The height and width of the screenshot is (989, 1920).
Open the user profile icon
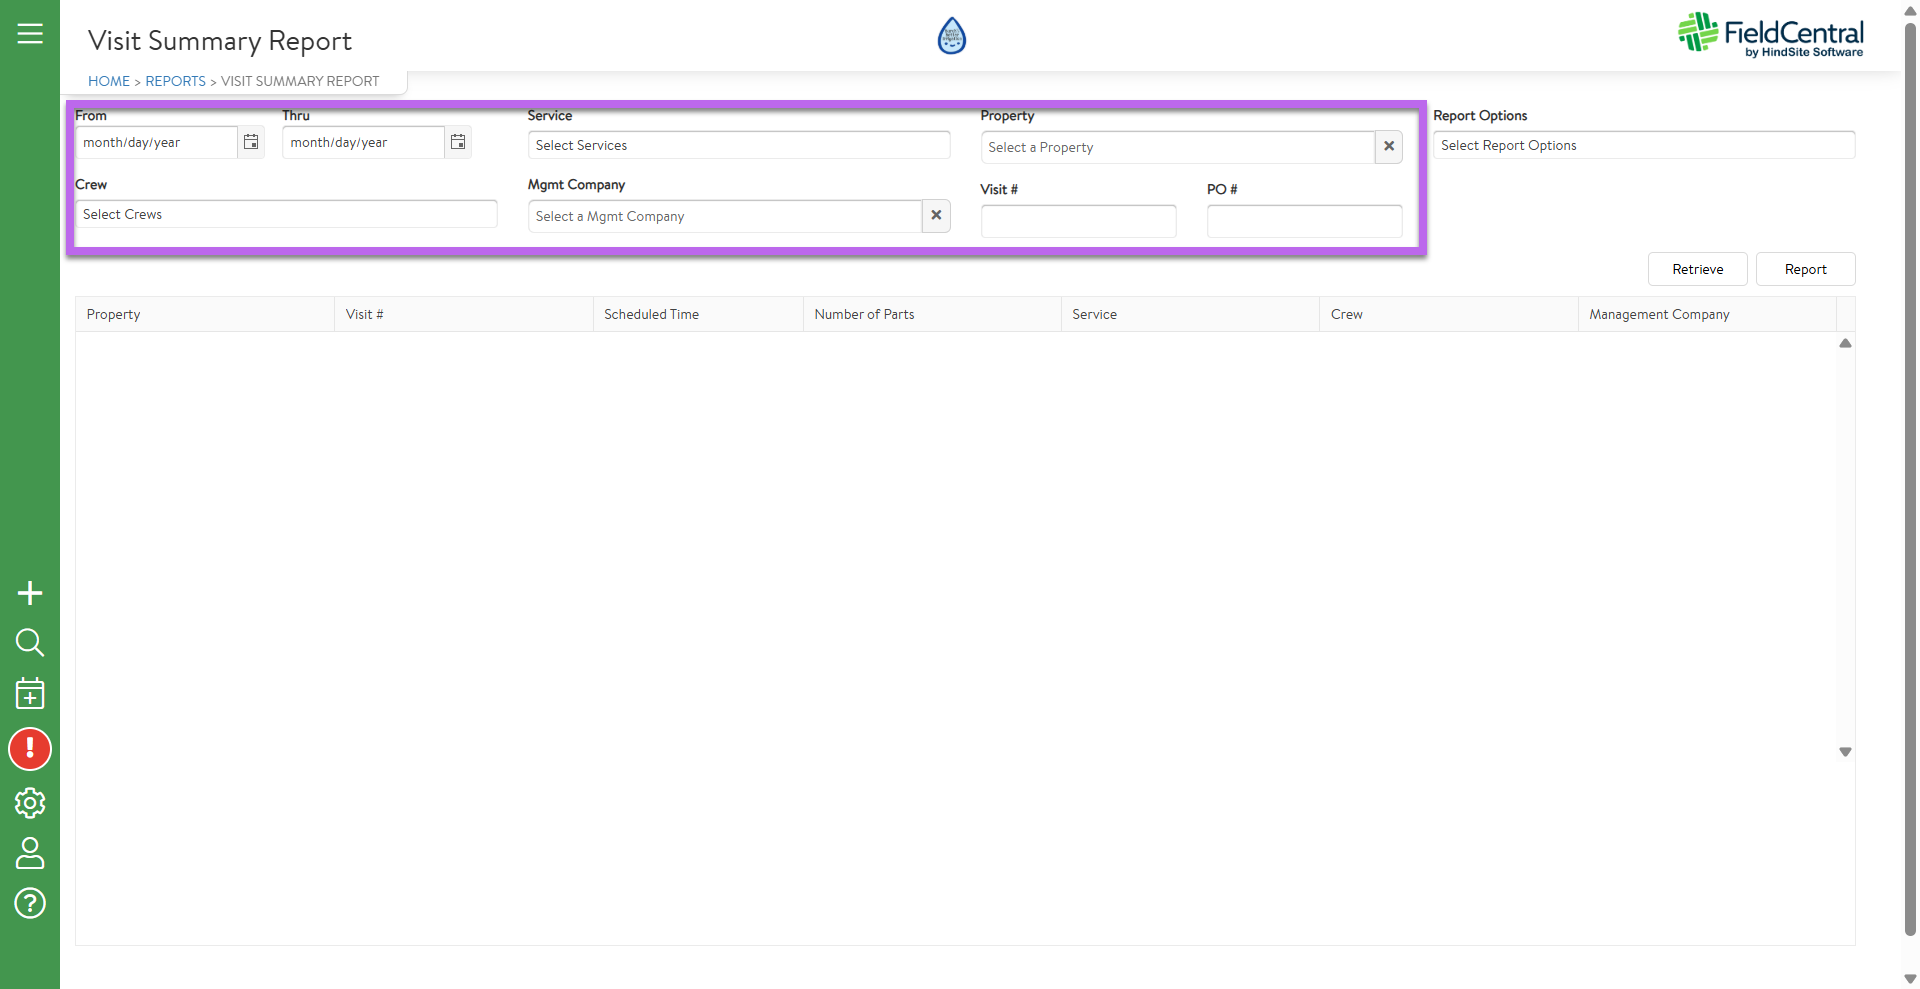coord(30,853)
